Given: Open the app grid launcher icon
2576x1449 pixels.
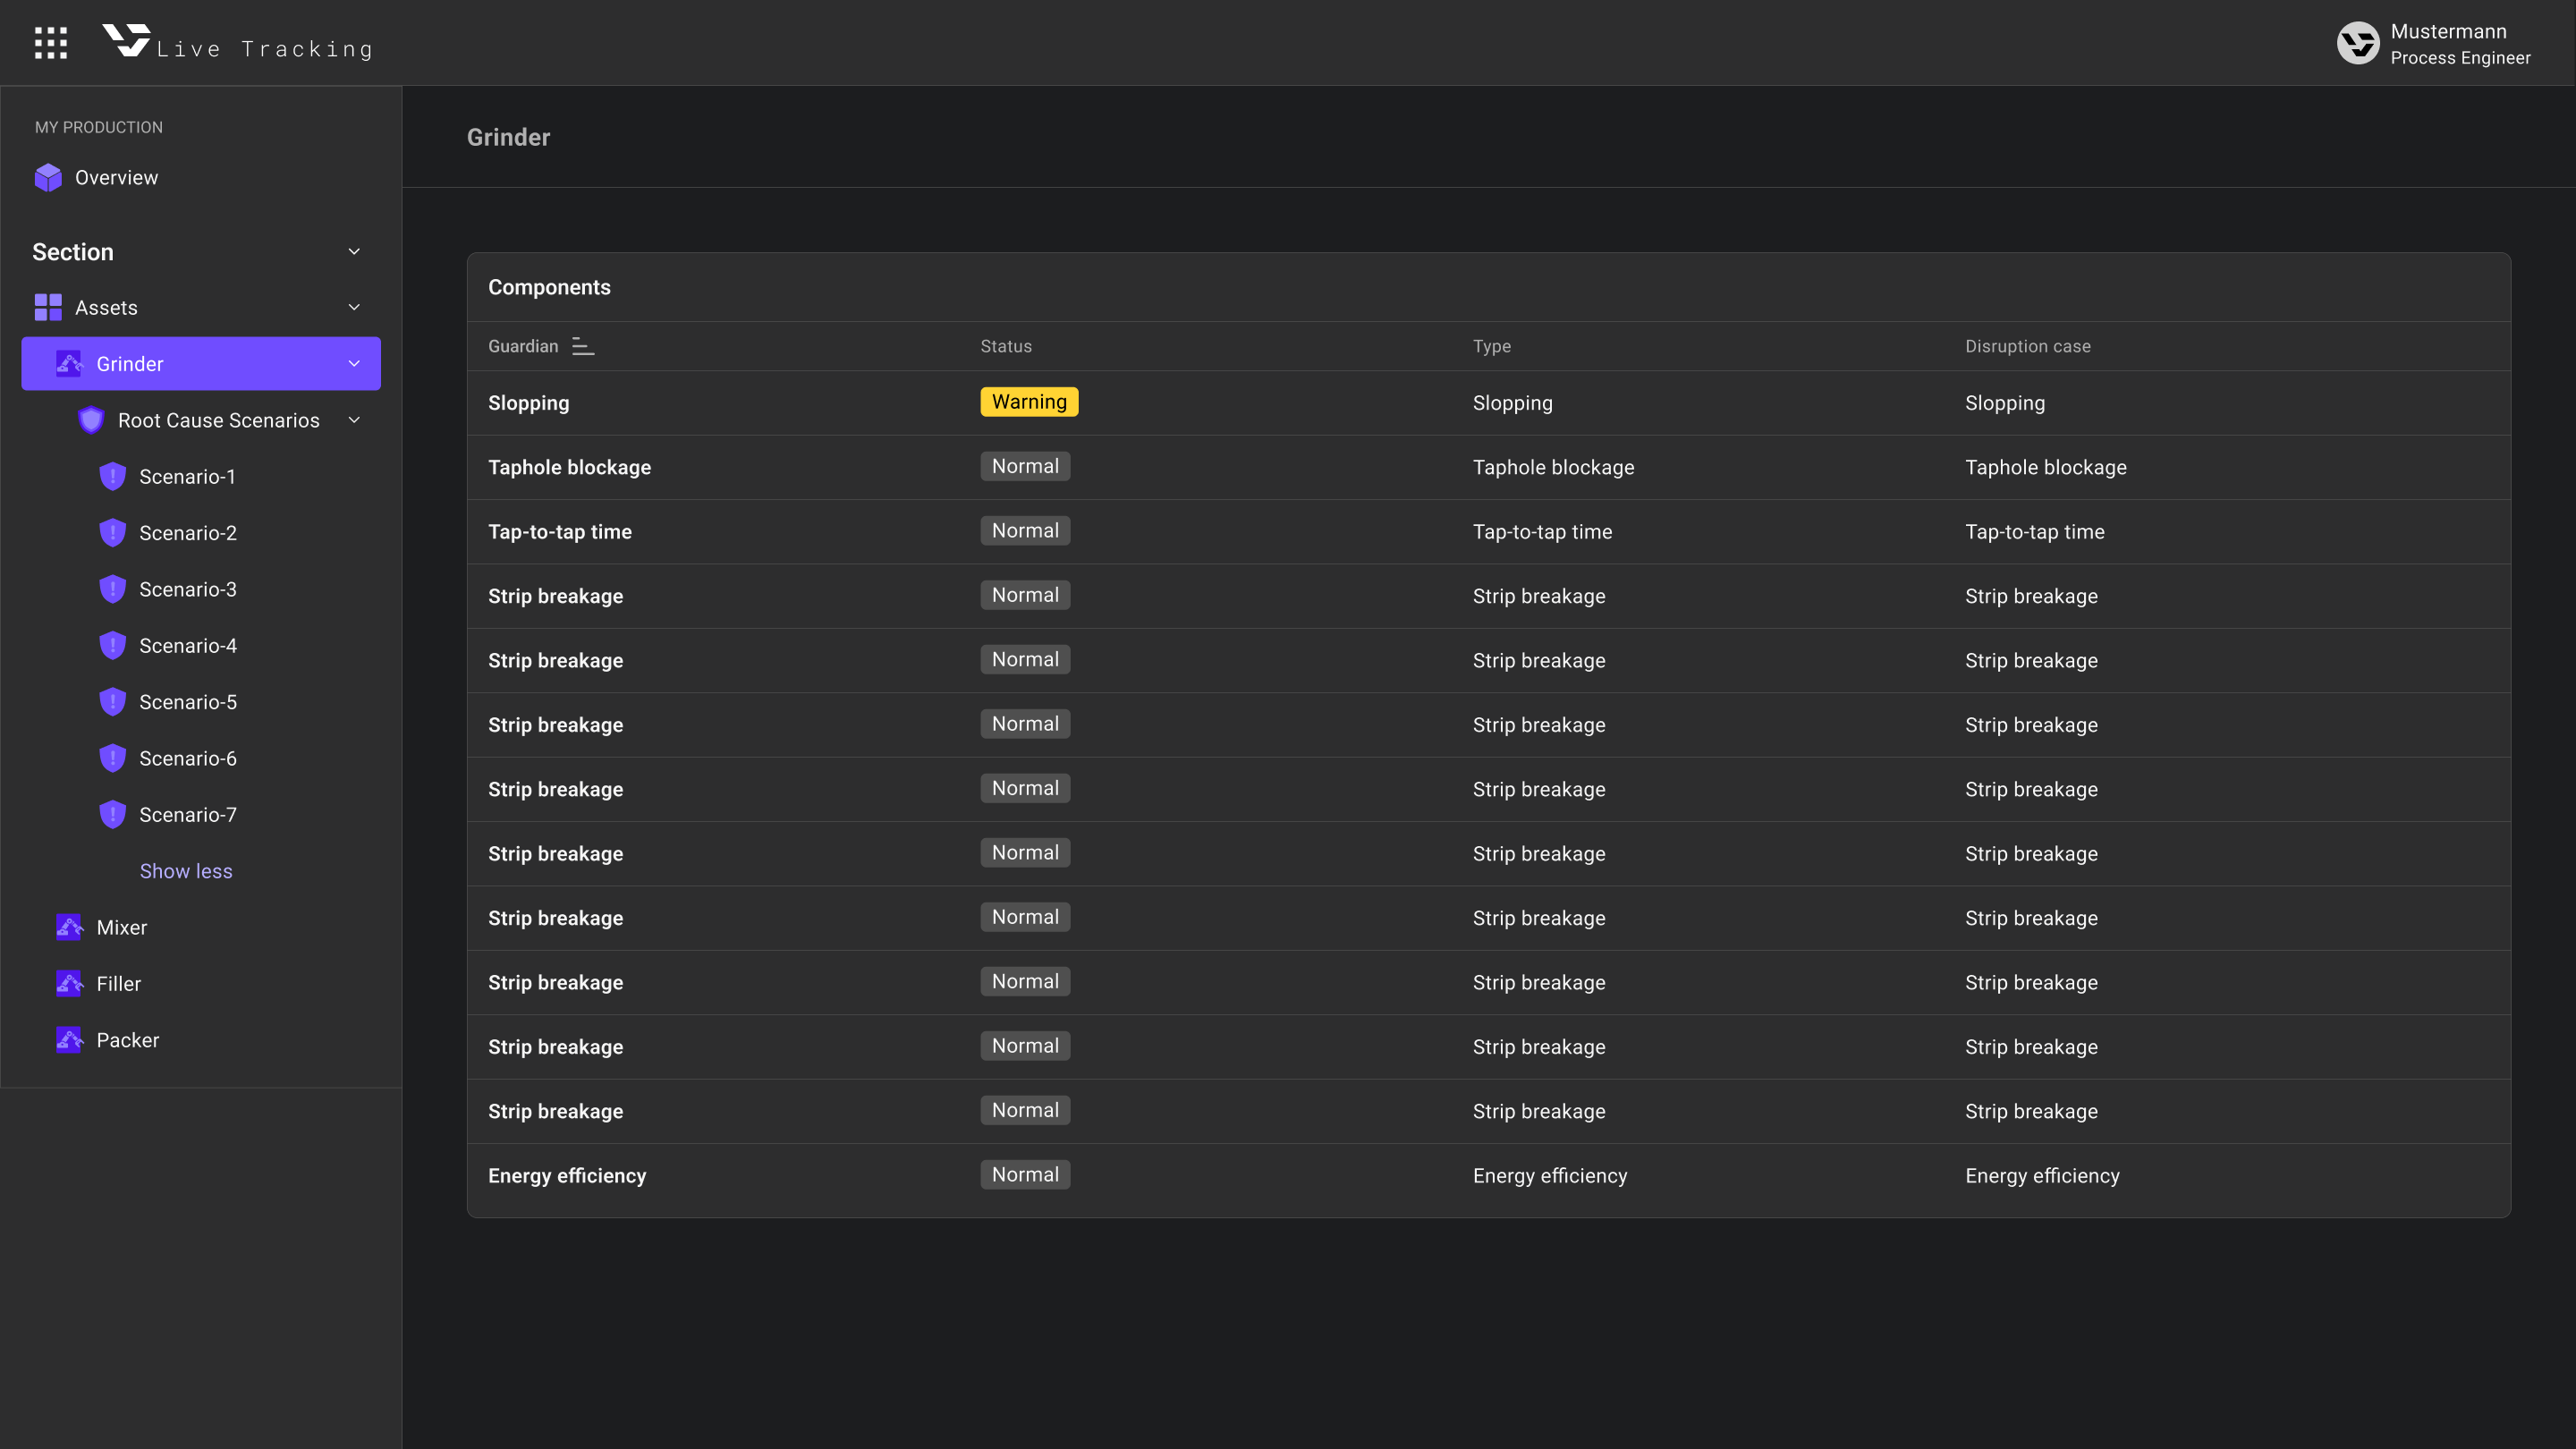Looking at the screenshot, I should pos(51,43).
